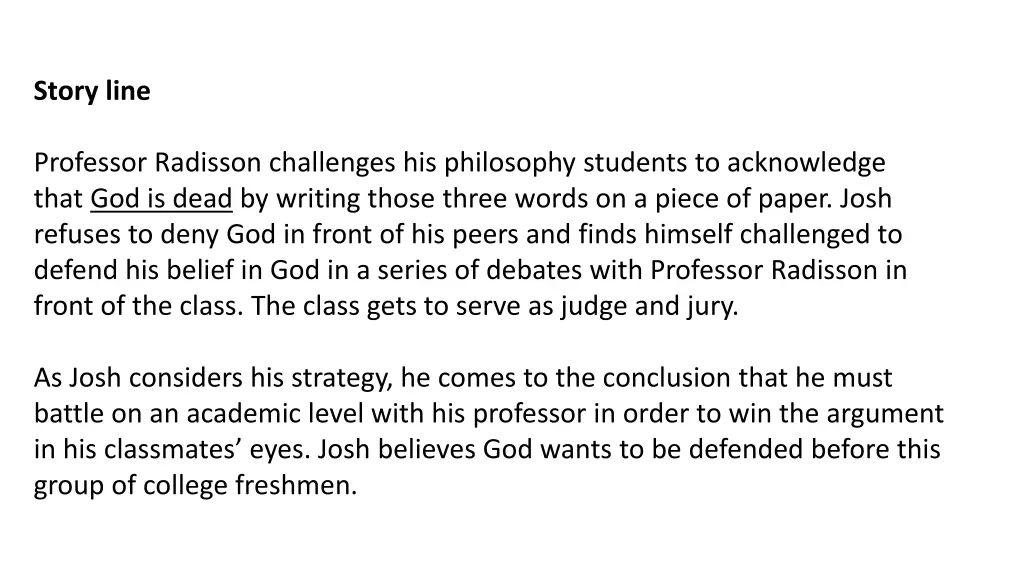
Task: Click the underlined "God is dead" link
Action: pos(161,199)
